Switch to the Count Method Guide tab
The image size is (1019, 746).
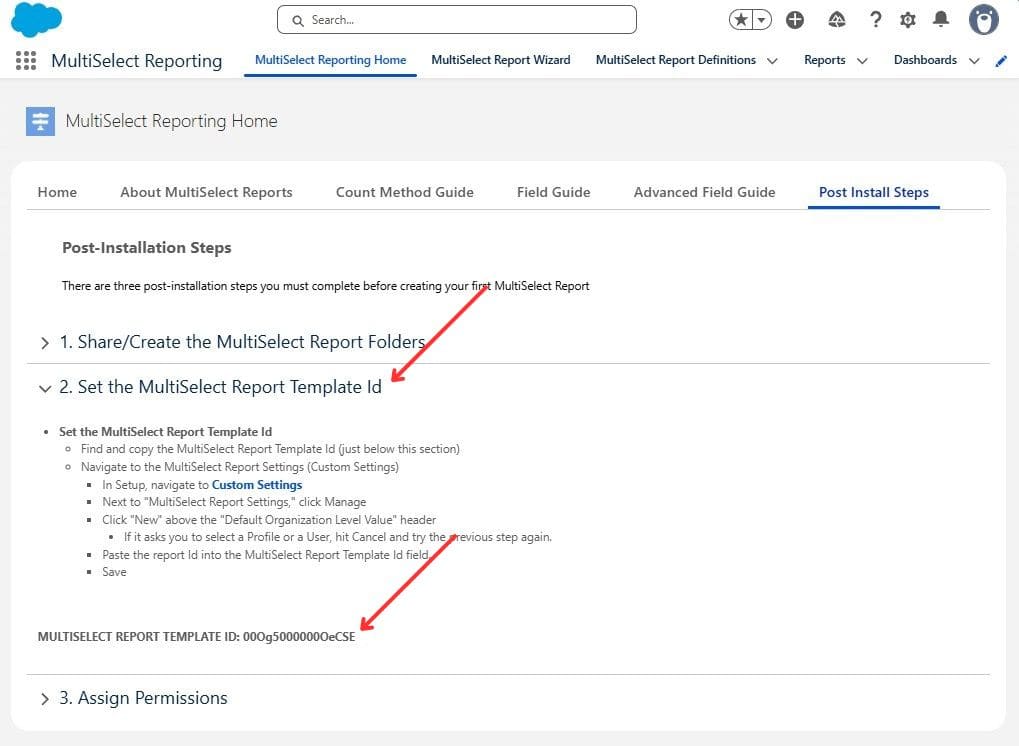pyautogui.click(x=404, y=192)
